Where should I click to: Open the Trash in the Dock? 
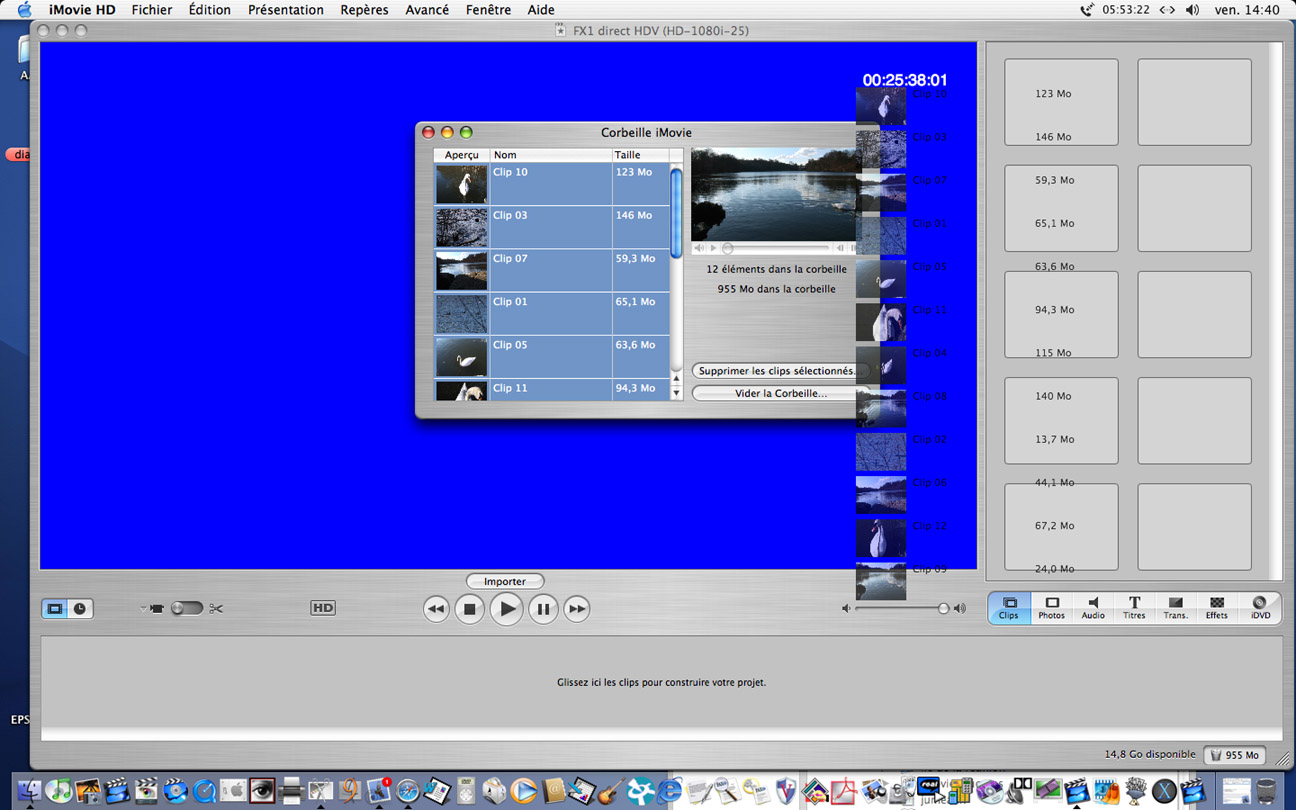1266,790
